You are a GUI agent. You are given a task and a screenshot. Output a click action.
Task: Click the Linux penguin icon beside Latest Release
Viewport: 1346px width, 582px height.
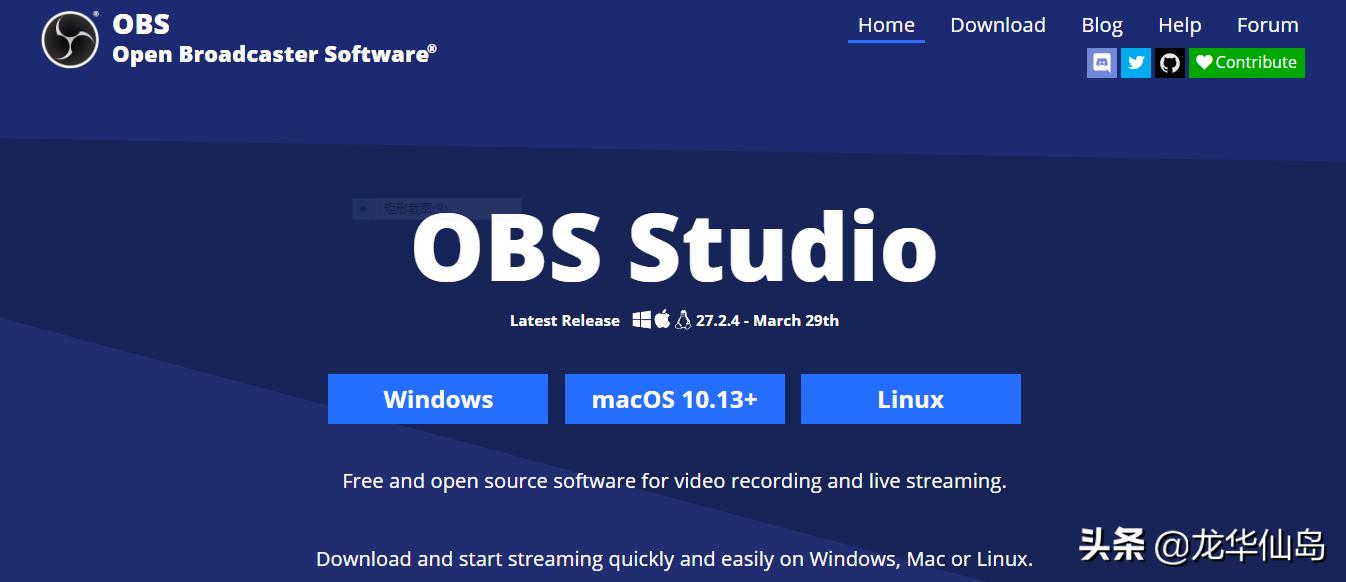[x=683, y=320]
